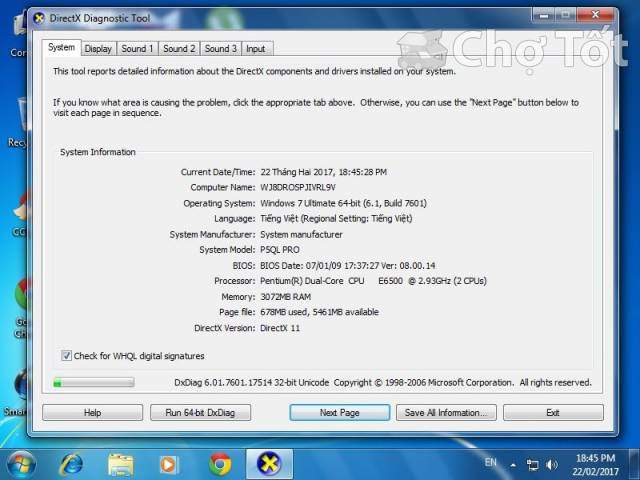Image resolution: width=640 pixels, height=480 pixels.
Task: Show hidden tray icons arrow
Action: click(513, 465)
